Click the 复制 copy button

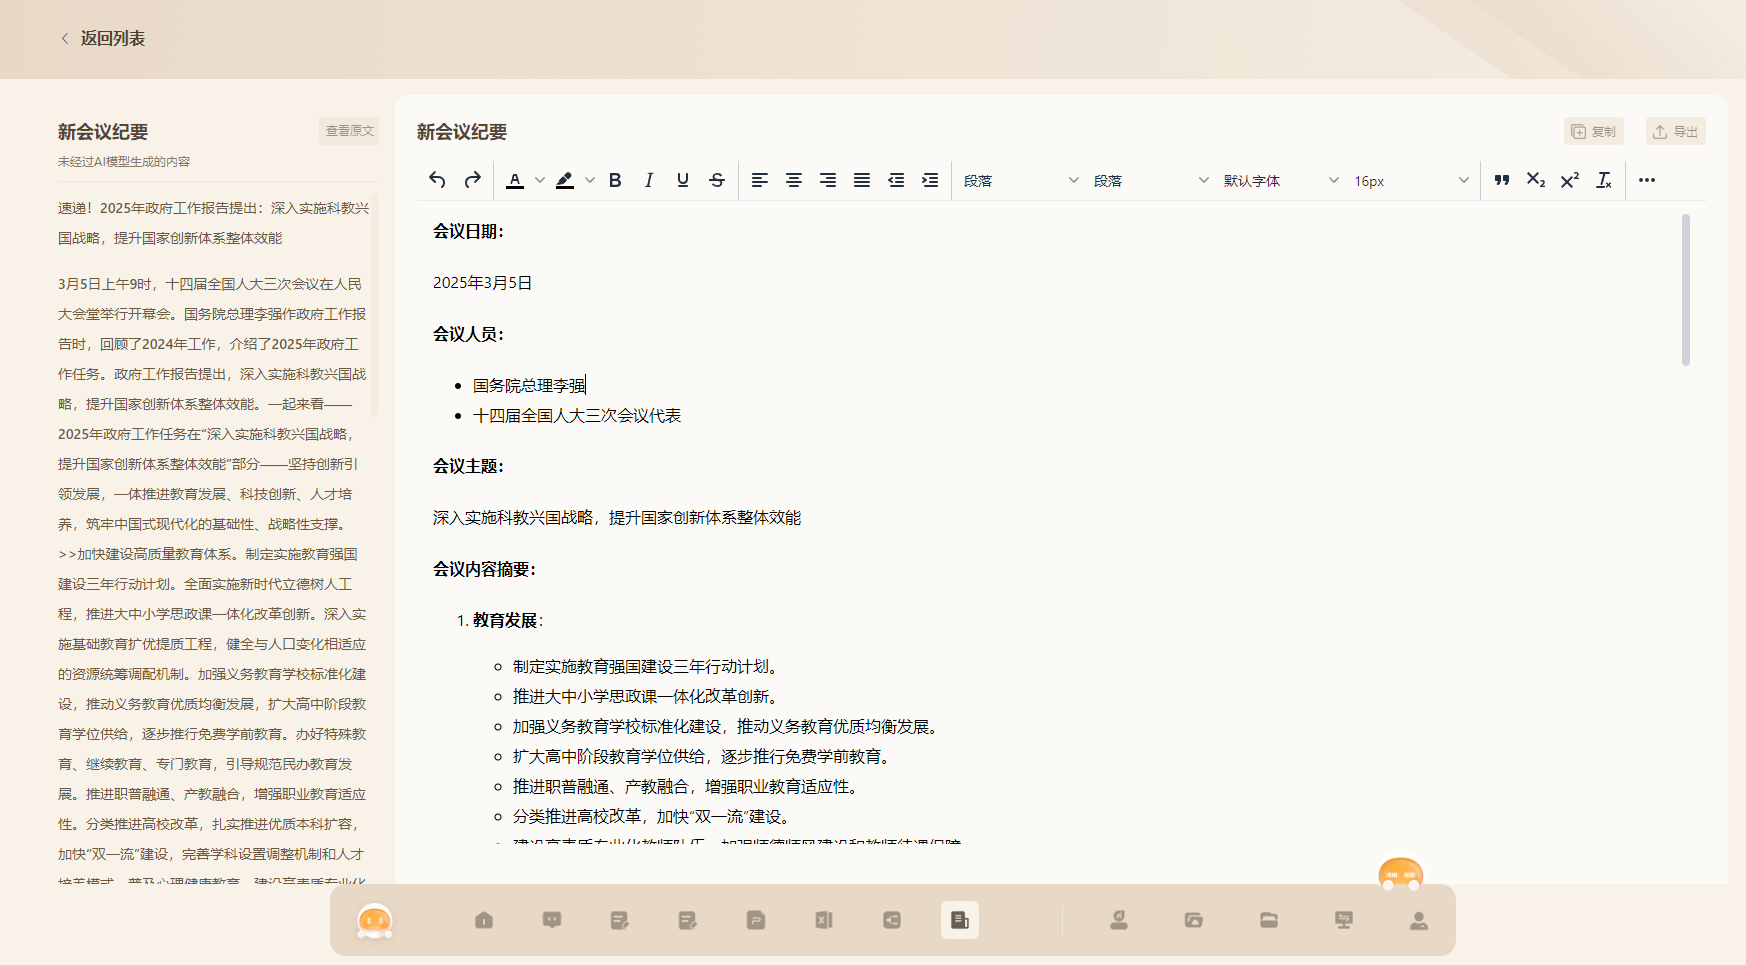pos(1593,131)
